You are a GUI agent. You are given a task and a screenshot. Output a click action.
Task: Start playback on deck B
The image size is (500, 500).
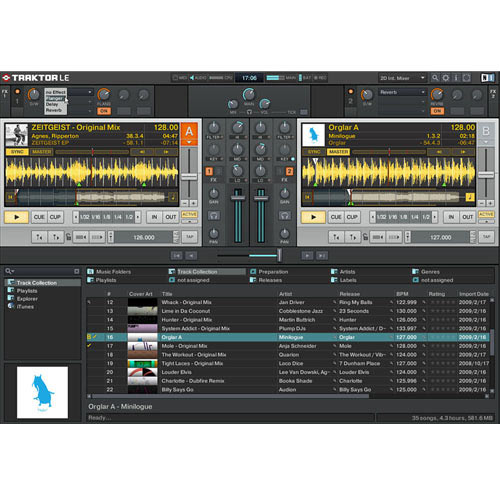[x=313, y=217]
